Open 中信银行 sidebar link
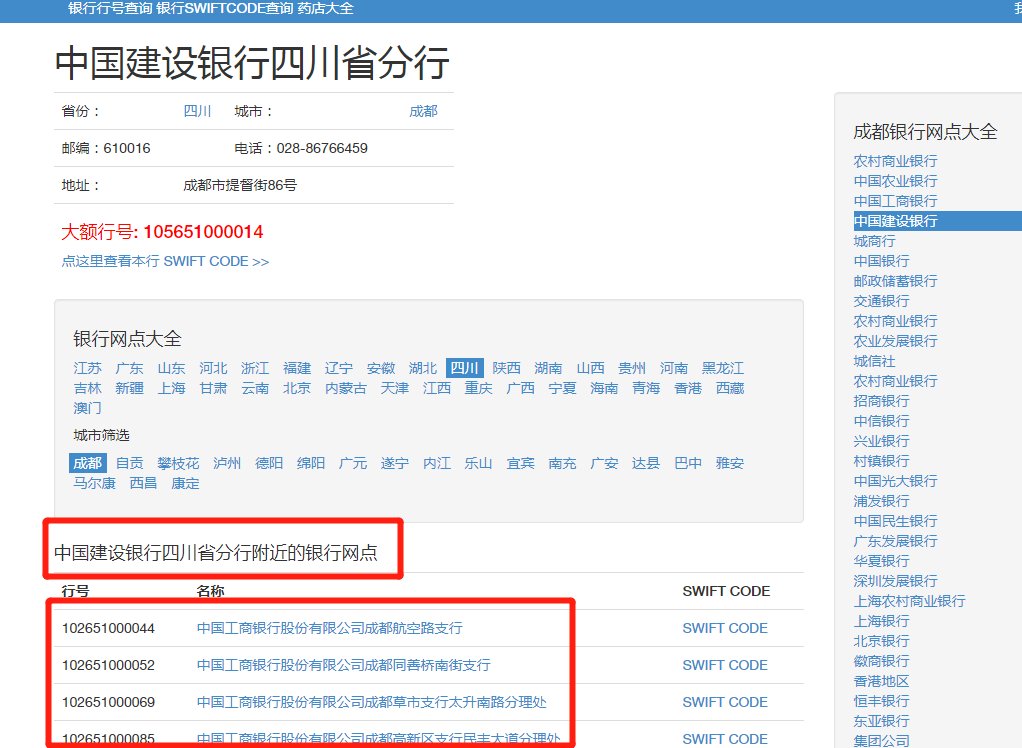Screen dimensions: 1022x748 [x=881, y=422]
